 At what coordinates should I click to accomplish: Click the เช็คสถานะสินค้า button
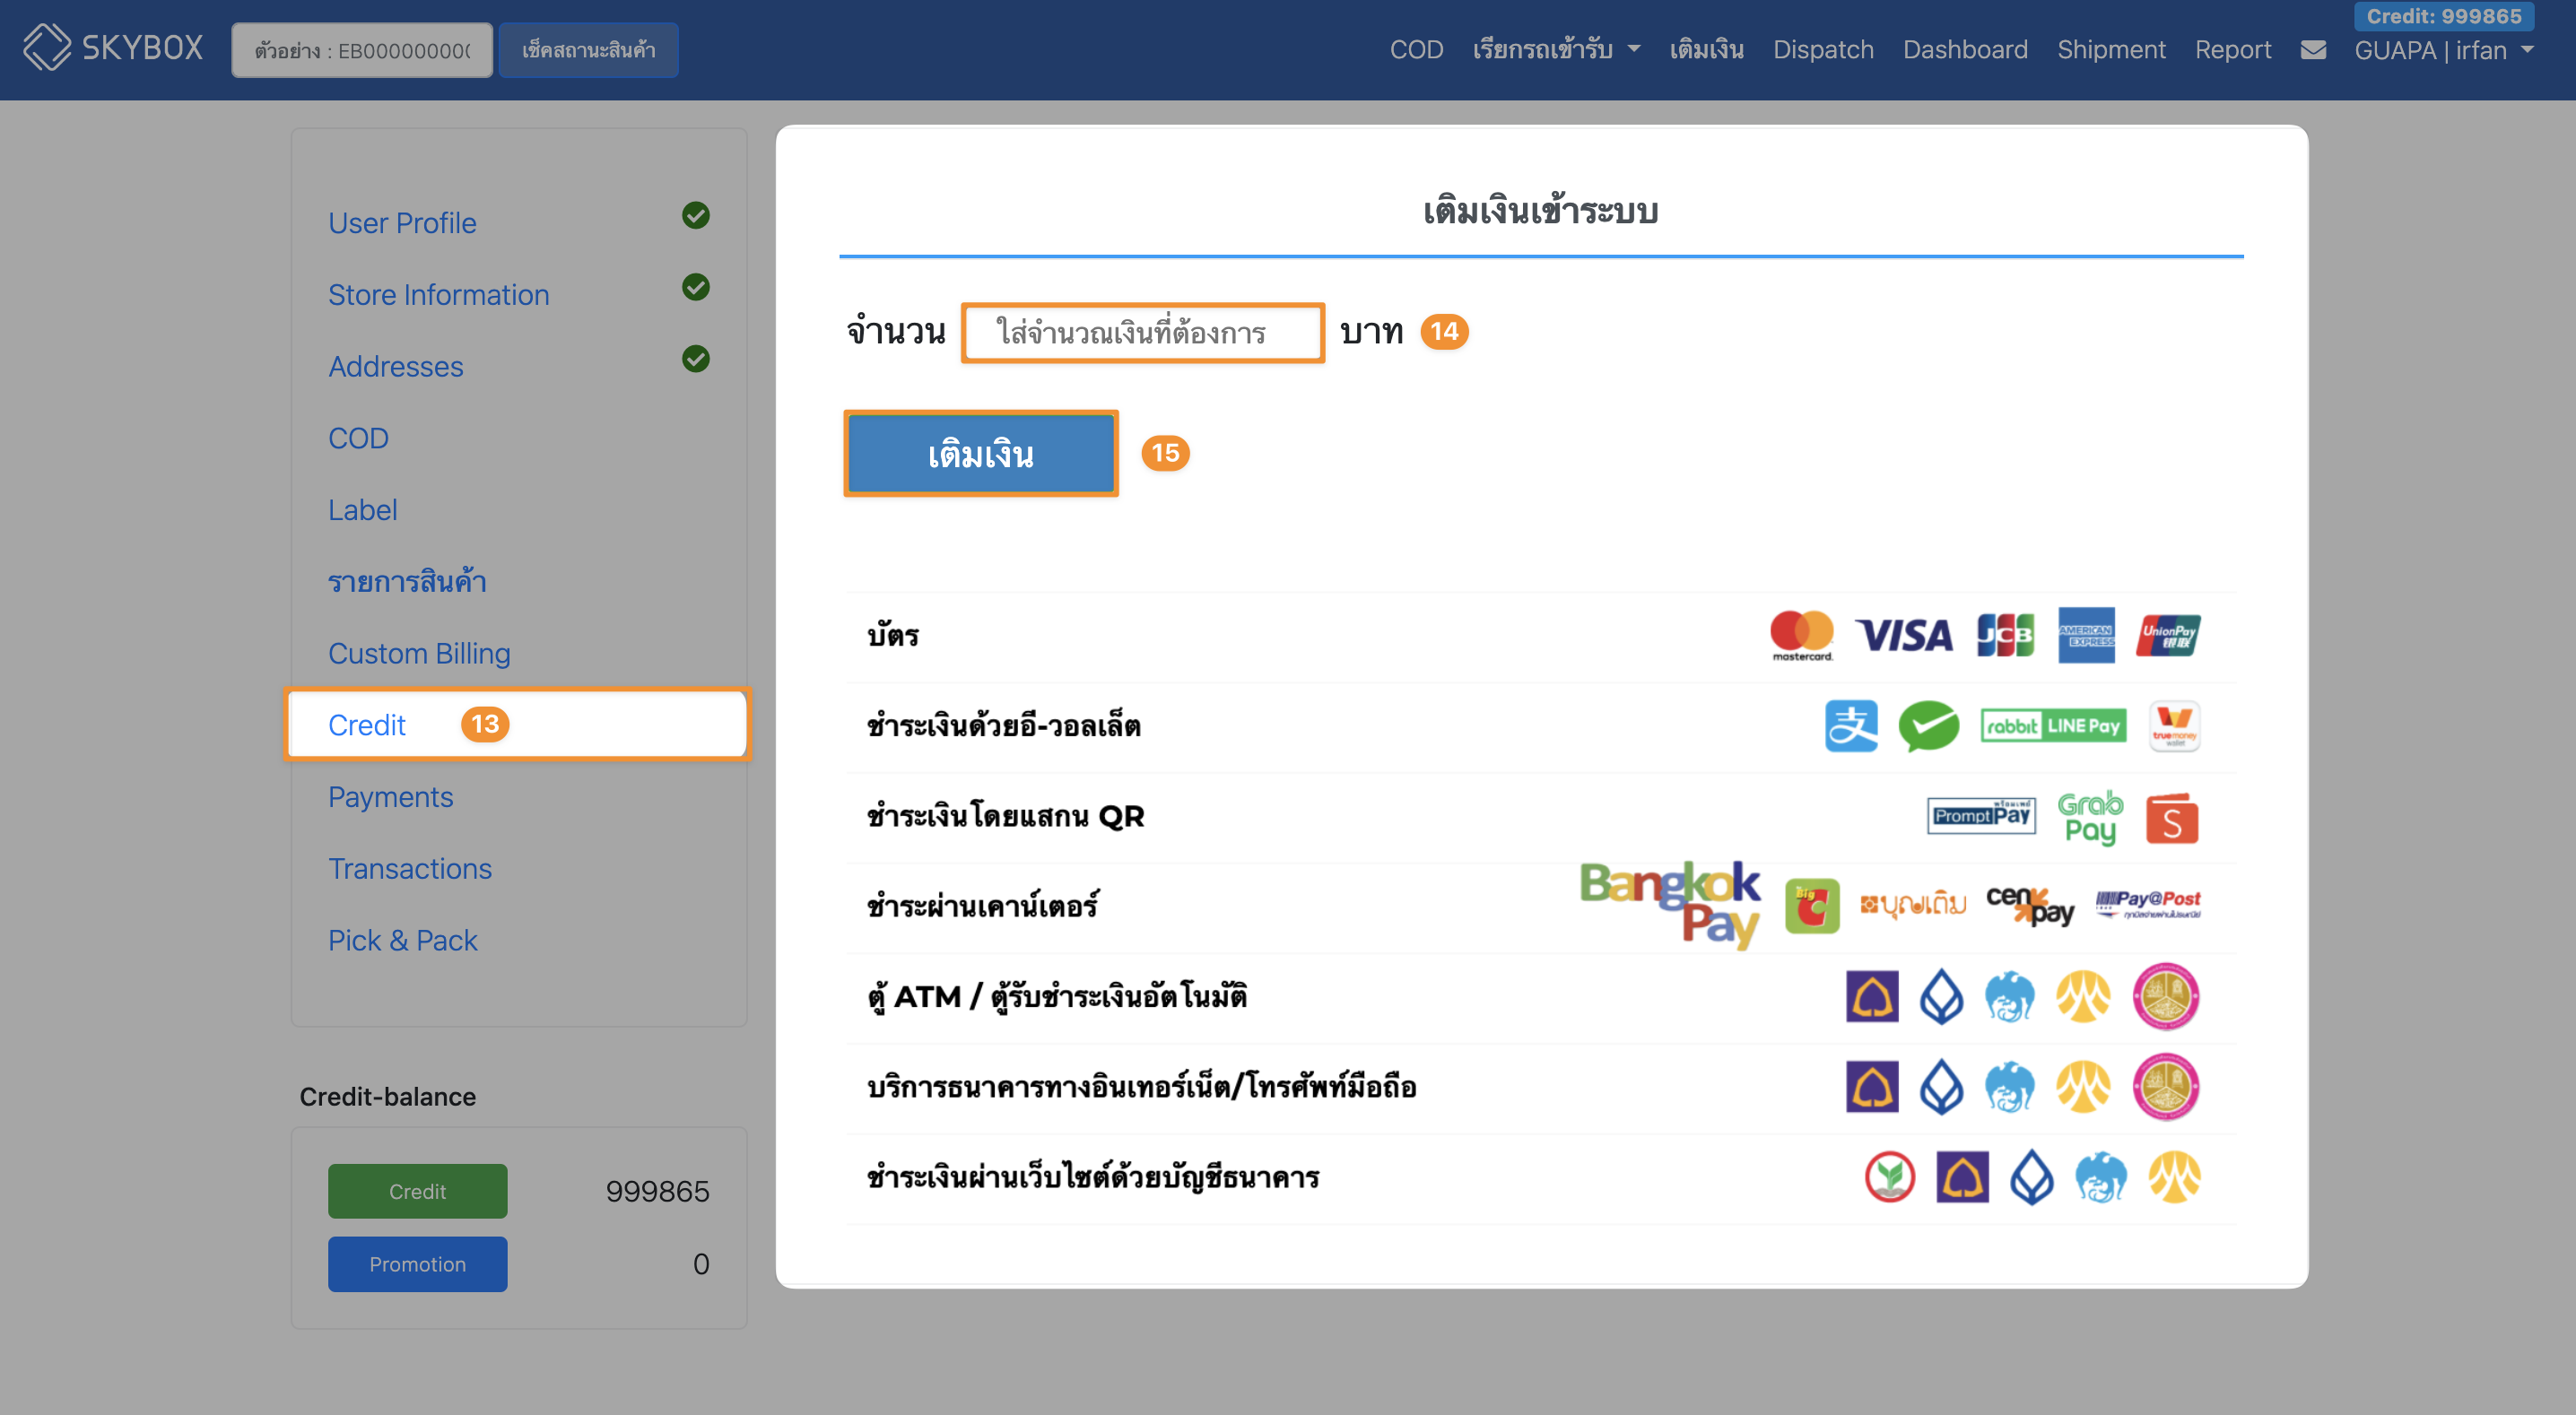point(588,49)
